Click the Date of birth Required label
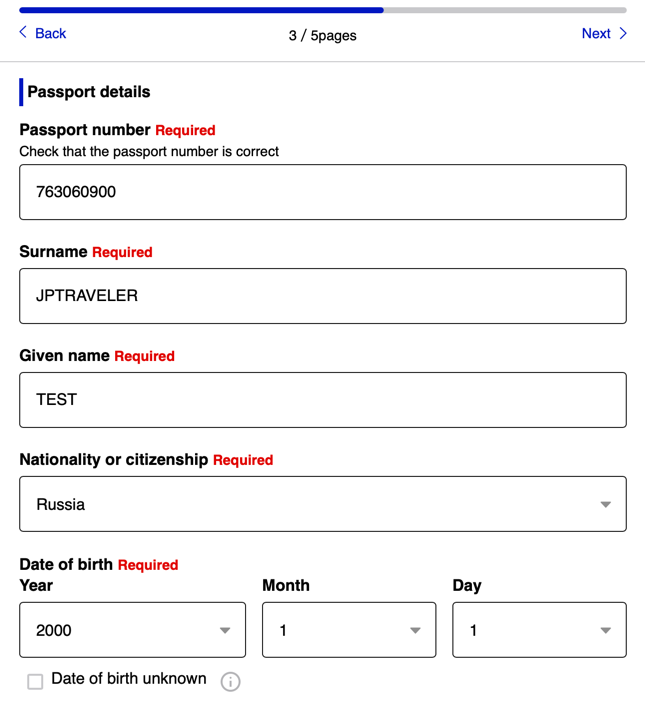The height and width of the screenshot is (702, 645). tap(98, 565)
